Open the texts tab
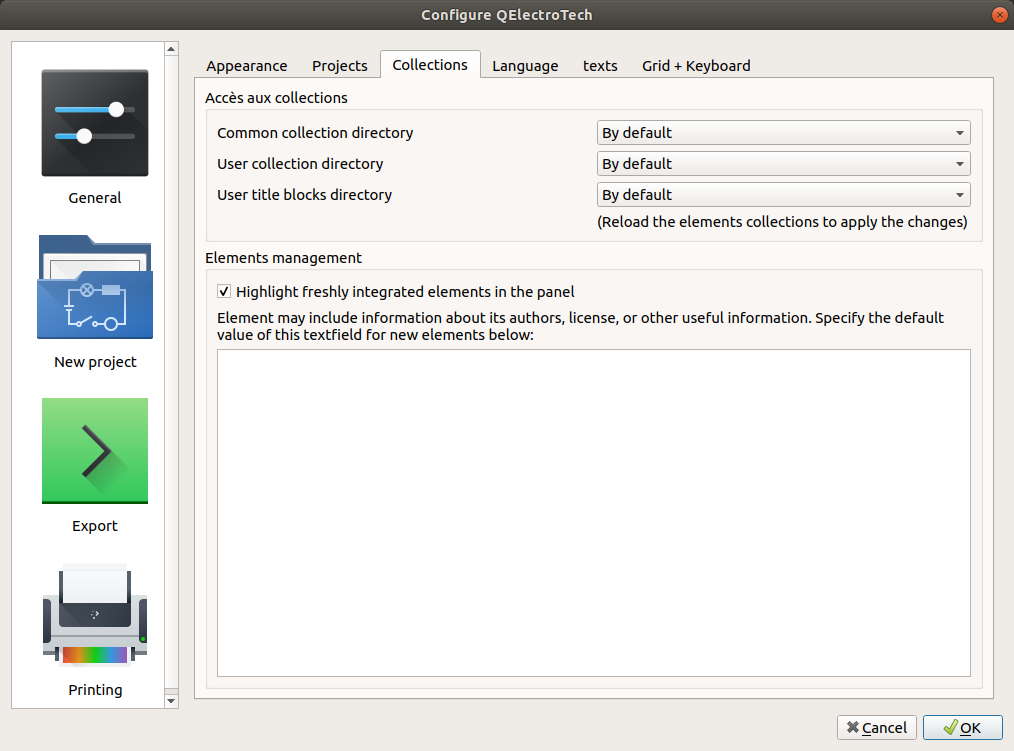This screenshot has width=1014, height=751. [600, 66]
